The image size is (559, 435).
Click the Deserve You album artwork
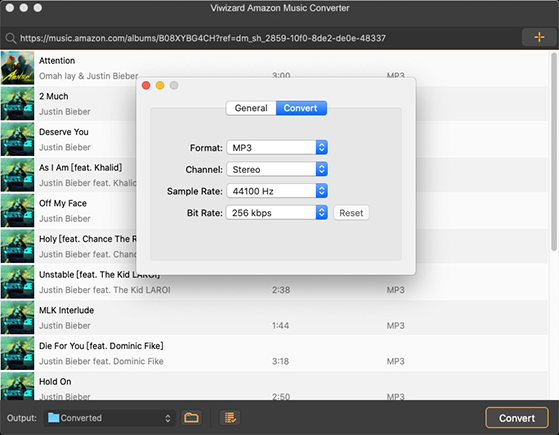pos(17,139)
